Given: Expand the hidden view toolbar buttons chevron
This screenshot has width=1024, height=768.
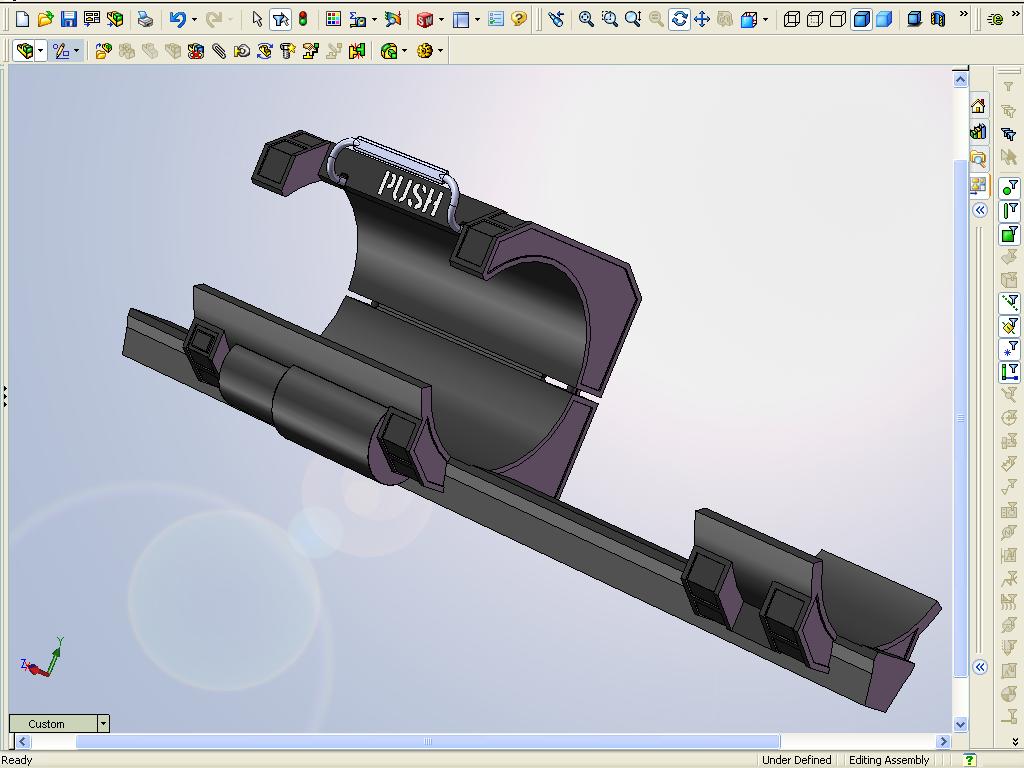Looking at the screenshot, I should coord(963,15).
